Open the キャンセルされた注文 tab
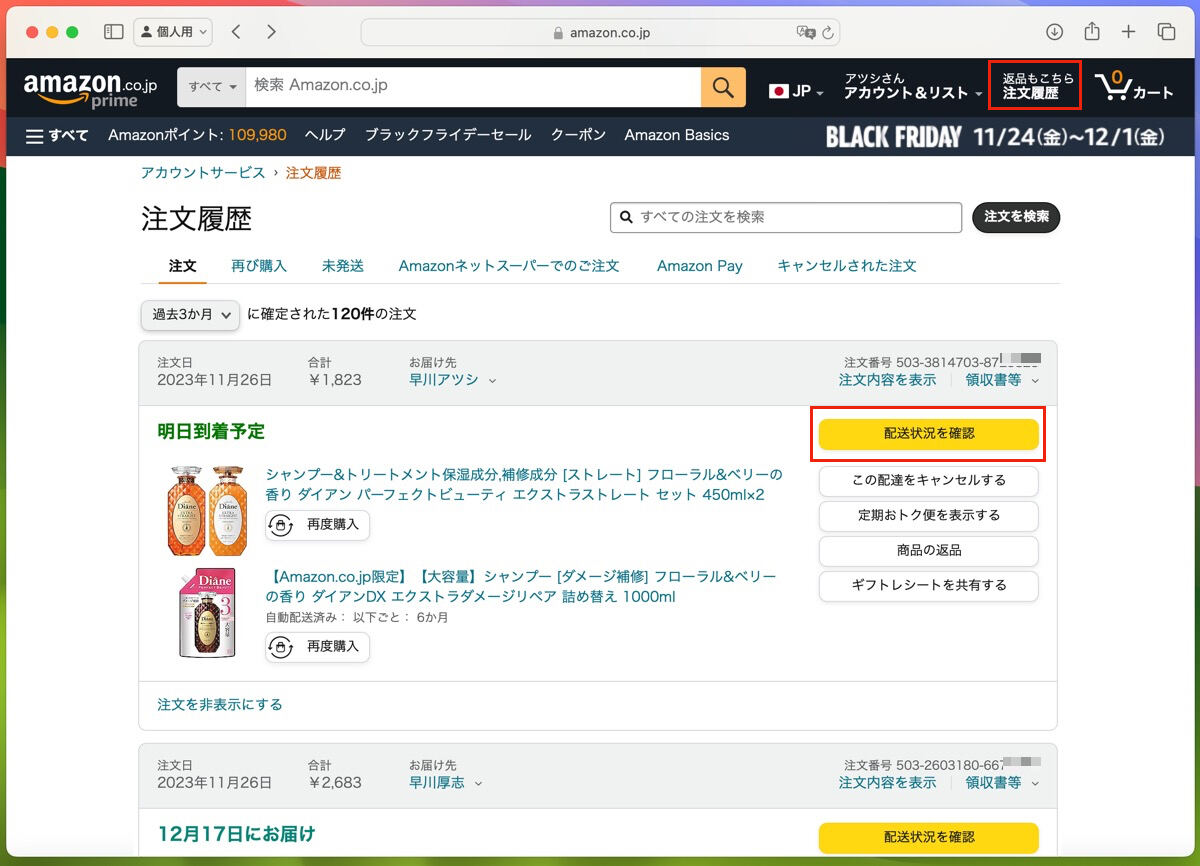The height and width of the screenshot is (866, 1200). tap(847, 266)
